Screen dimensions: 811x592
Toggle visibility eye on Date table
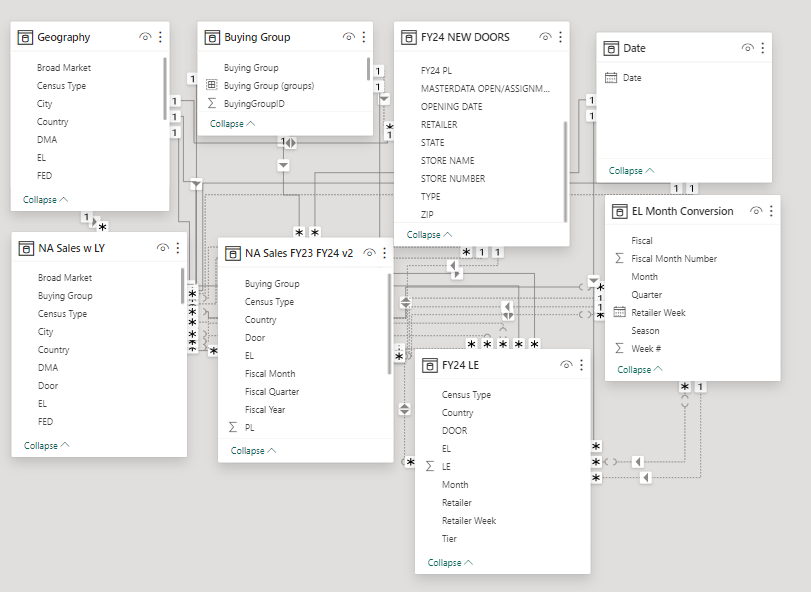[748, 48]
